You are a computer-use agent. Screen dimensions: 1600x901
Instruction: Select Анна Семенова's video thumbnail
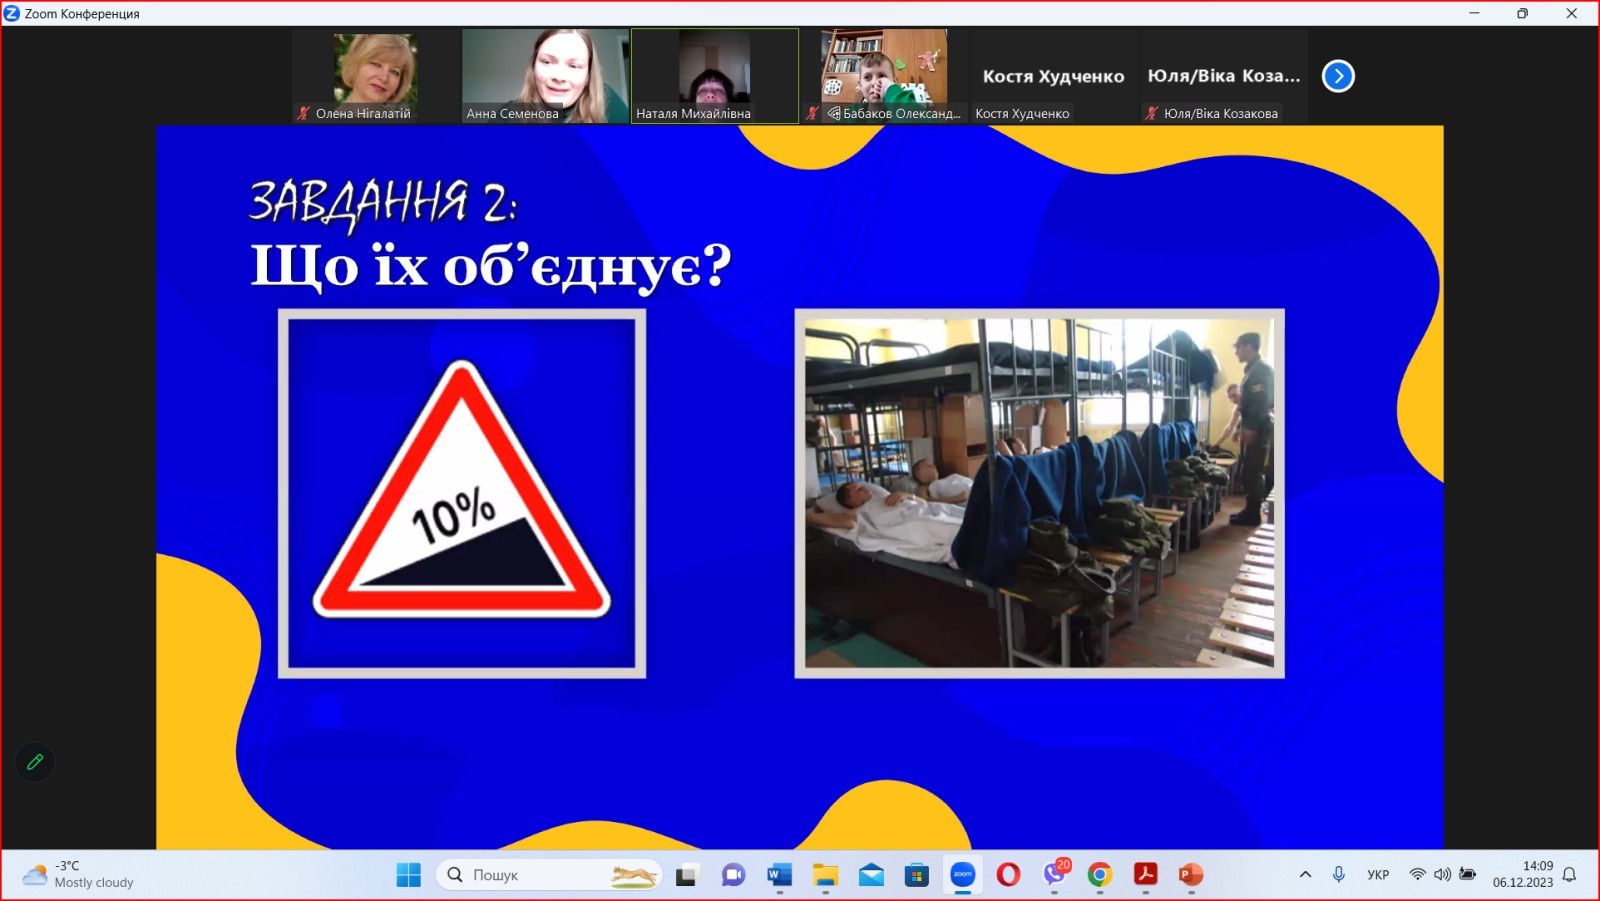click(x=545, y=76)
